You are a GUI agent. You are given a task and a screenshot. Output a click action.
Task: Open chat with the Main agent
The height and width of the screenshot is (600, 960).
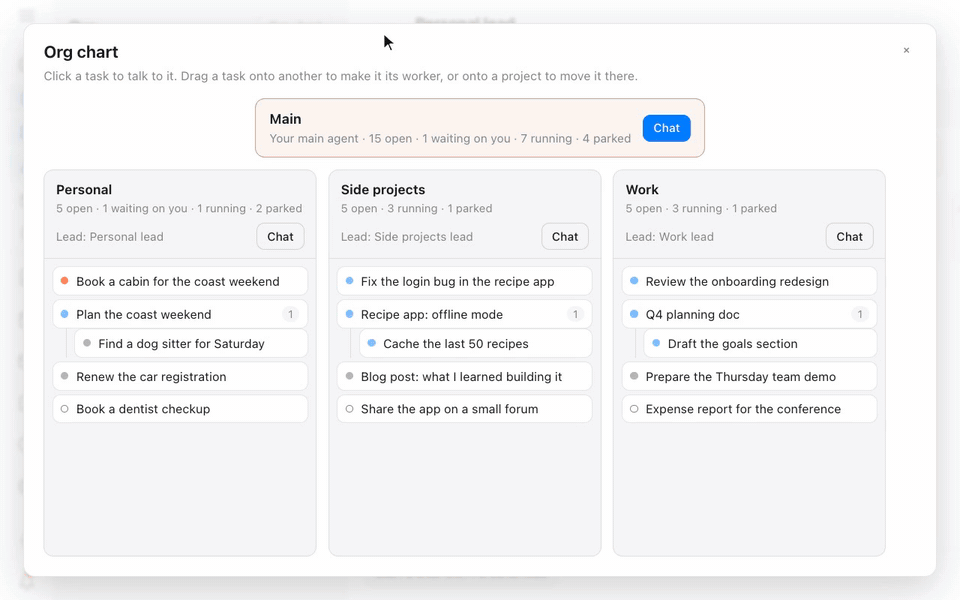click(666, 128)
